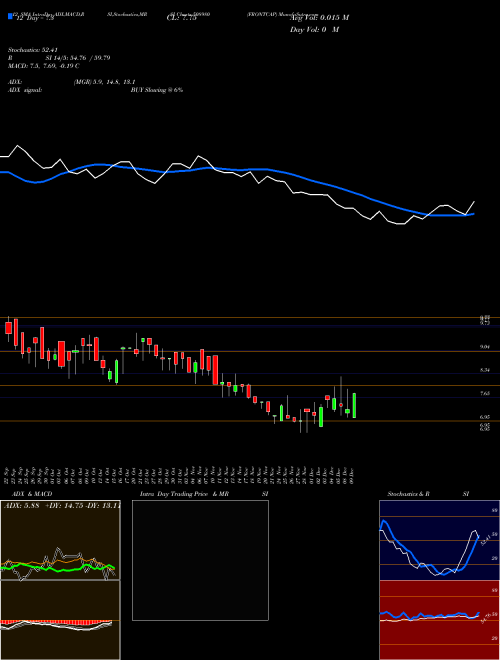Click the 'SI 14/3: 54.76 / 59.79' value
The image size is (500, 660).
click(x=78, y=58)
